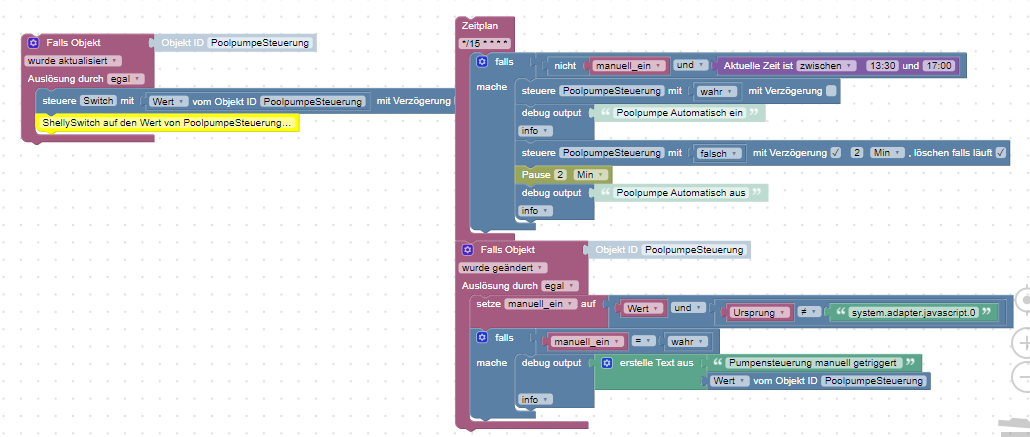
Task: Click 'Switch' object field in steuere block
Action: tap(99, 102)
